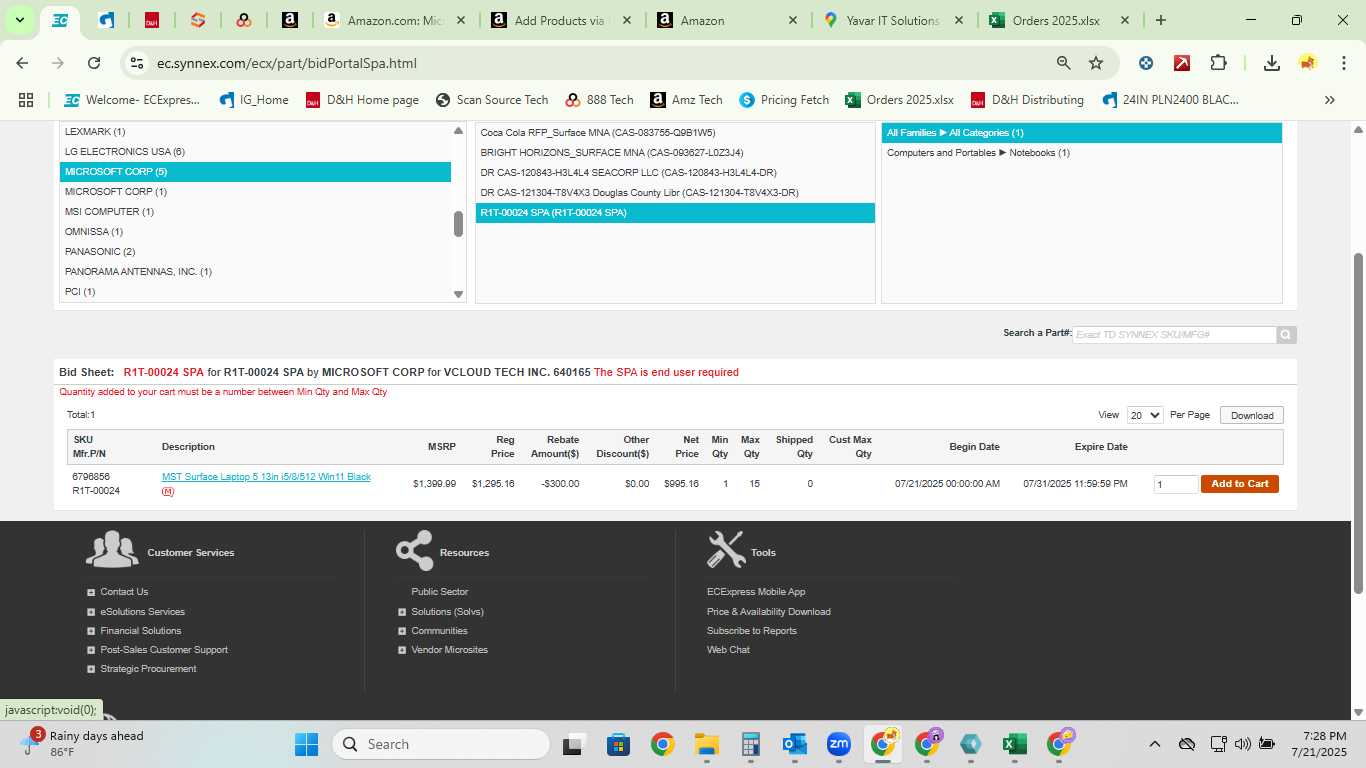
Task: Click the vendor list scroll down arrow
Action: [x=459, y=294]
